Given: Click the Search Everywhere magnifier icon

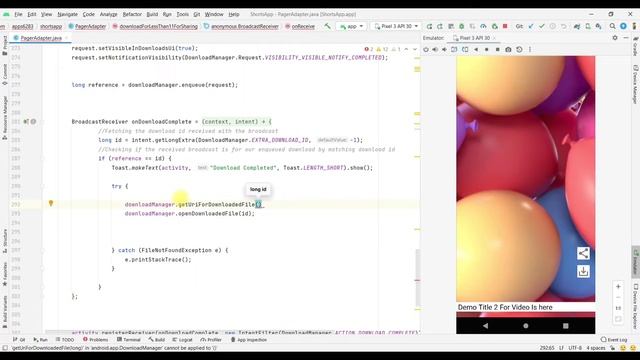Looking at the screenshot, I should 612,26.
